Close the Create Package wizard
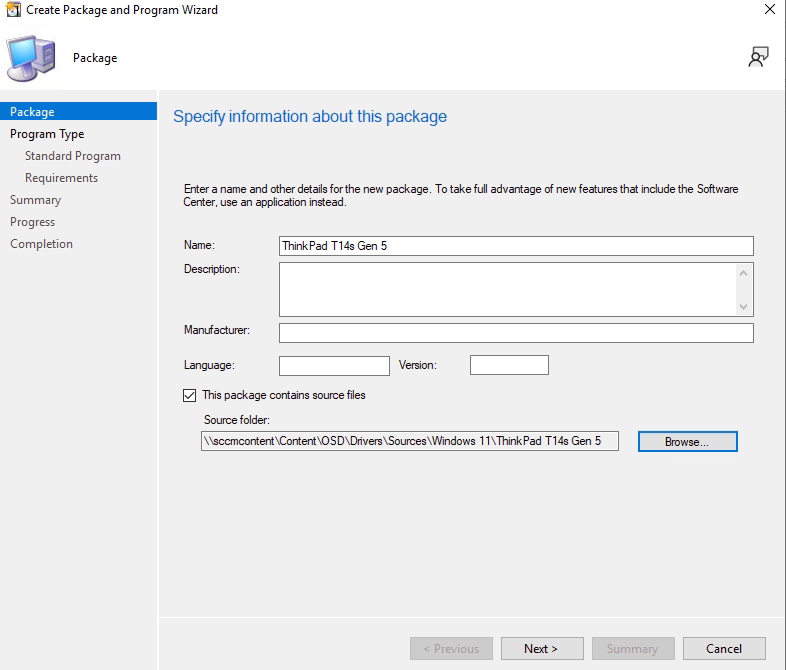Image resolution: width=786 pixels, height=670 pixels. 769,9
